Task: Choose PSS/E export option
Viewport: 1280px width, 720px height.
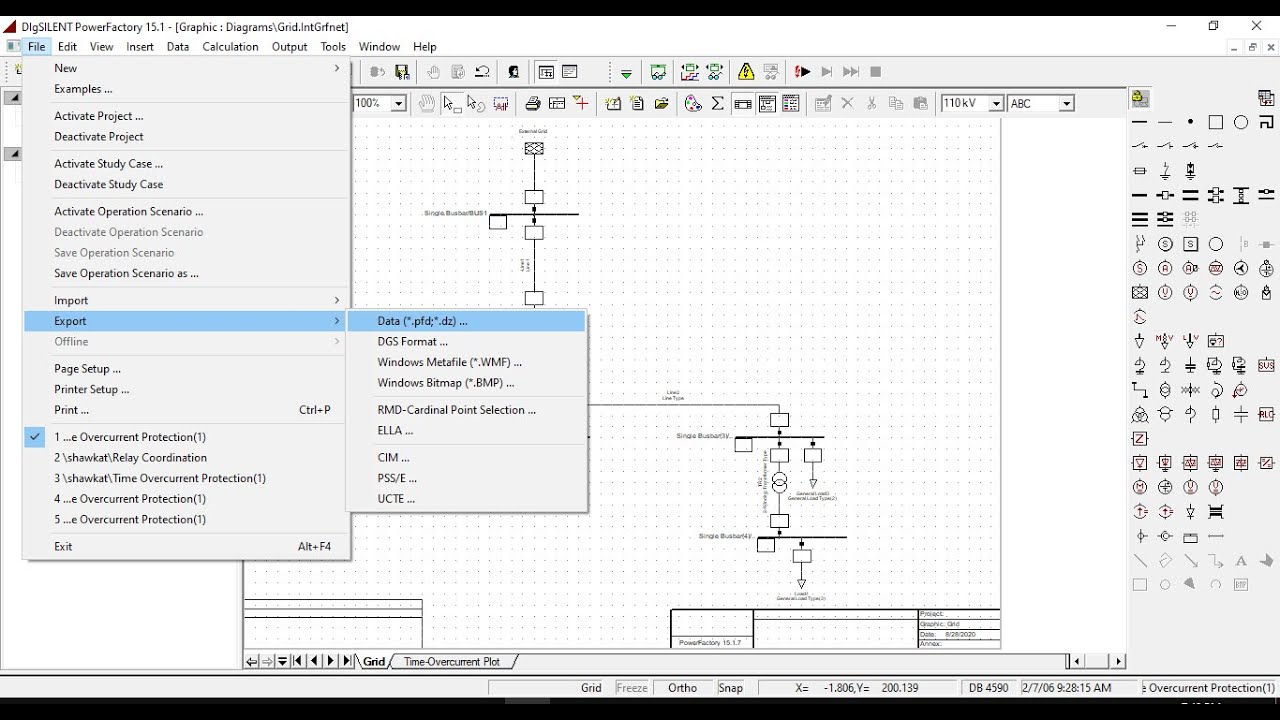Action: [x=467, y=478]
